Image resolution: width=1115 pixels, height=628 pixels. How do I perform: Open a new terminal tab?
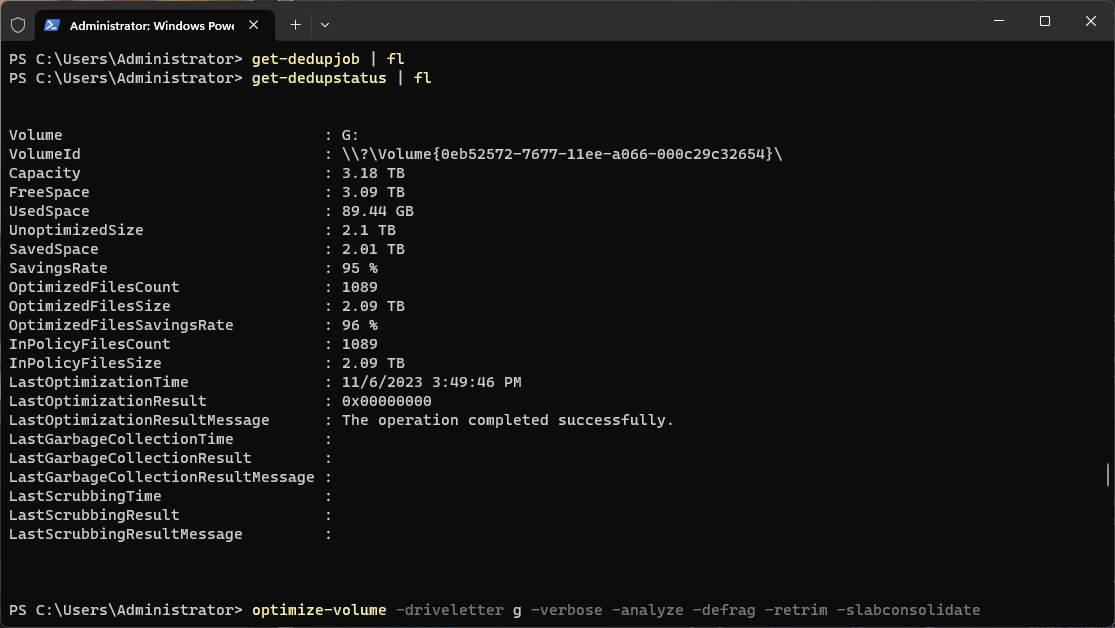click(x=295, y=24)
